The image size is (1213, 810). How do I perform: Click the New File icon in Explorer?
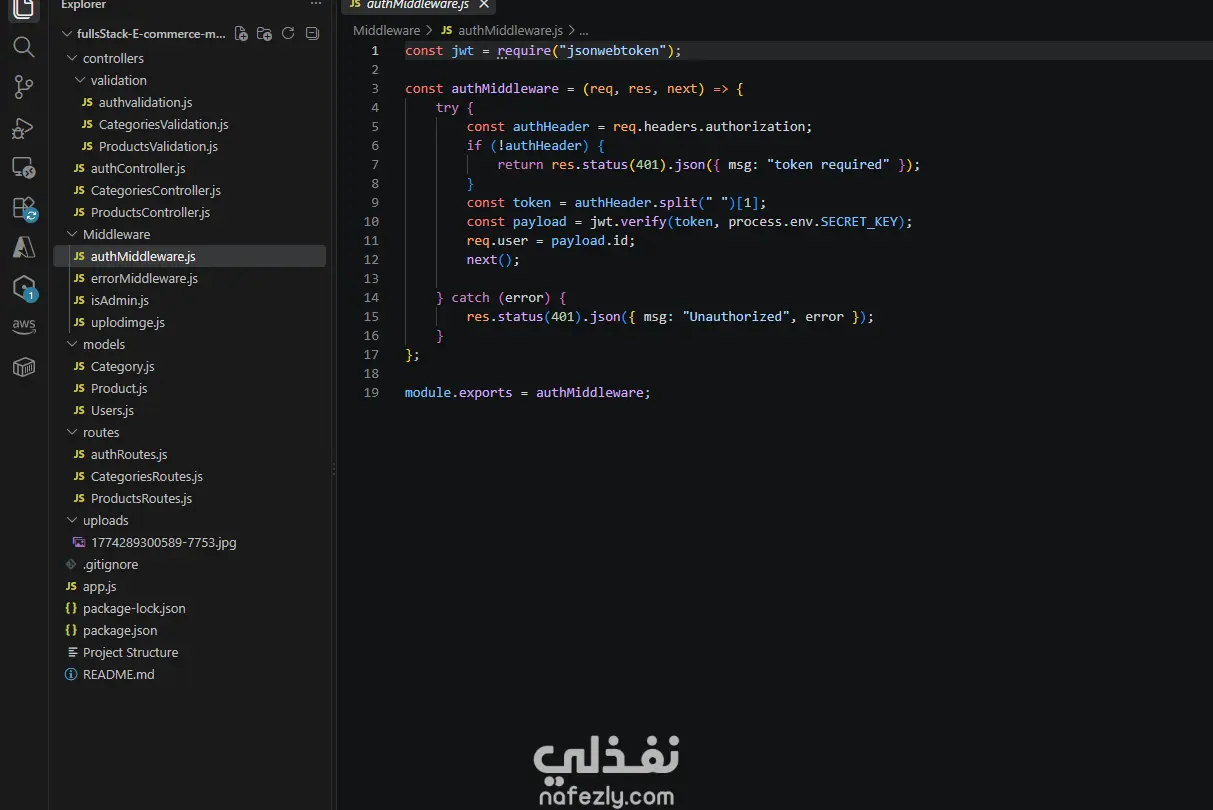point(241,34)
